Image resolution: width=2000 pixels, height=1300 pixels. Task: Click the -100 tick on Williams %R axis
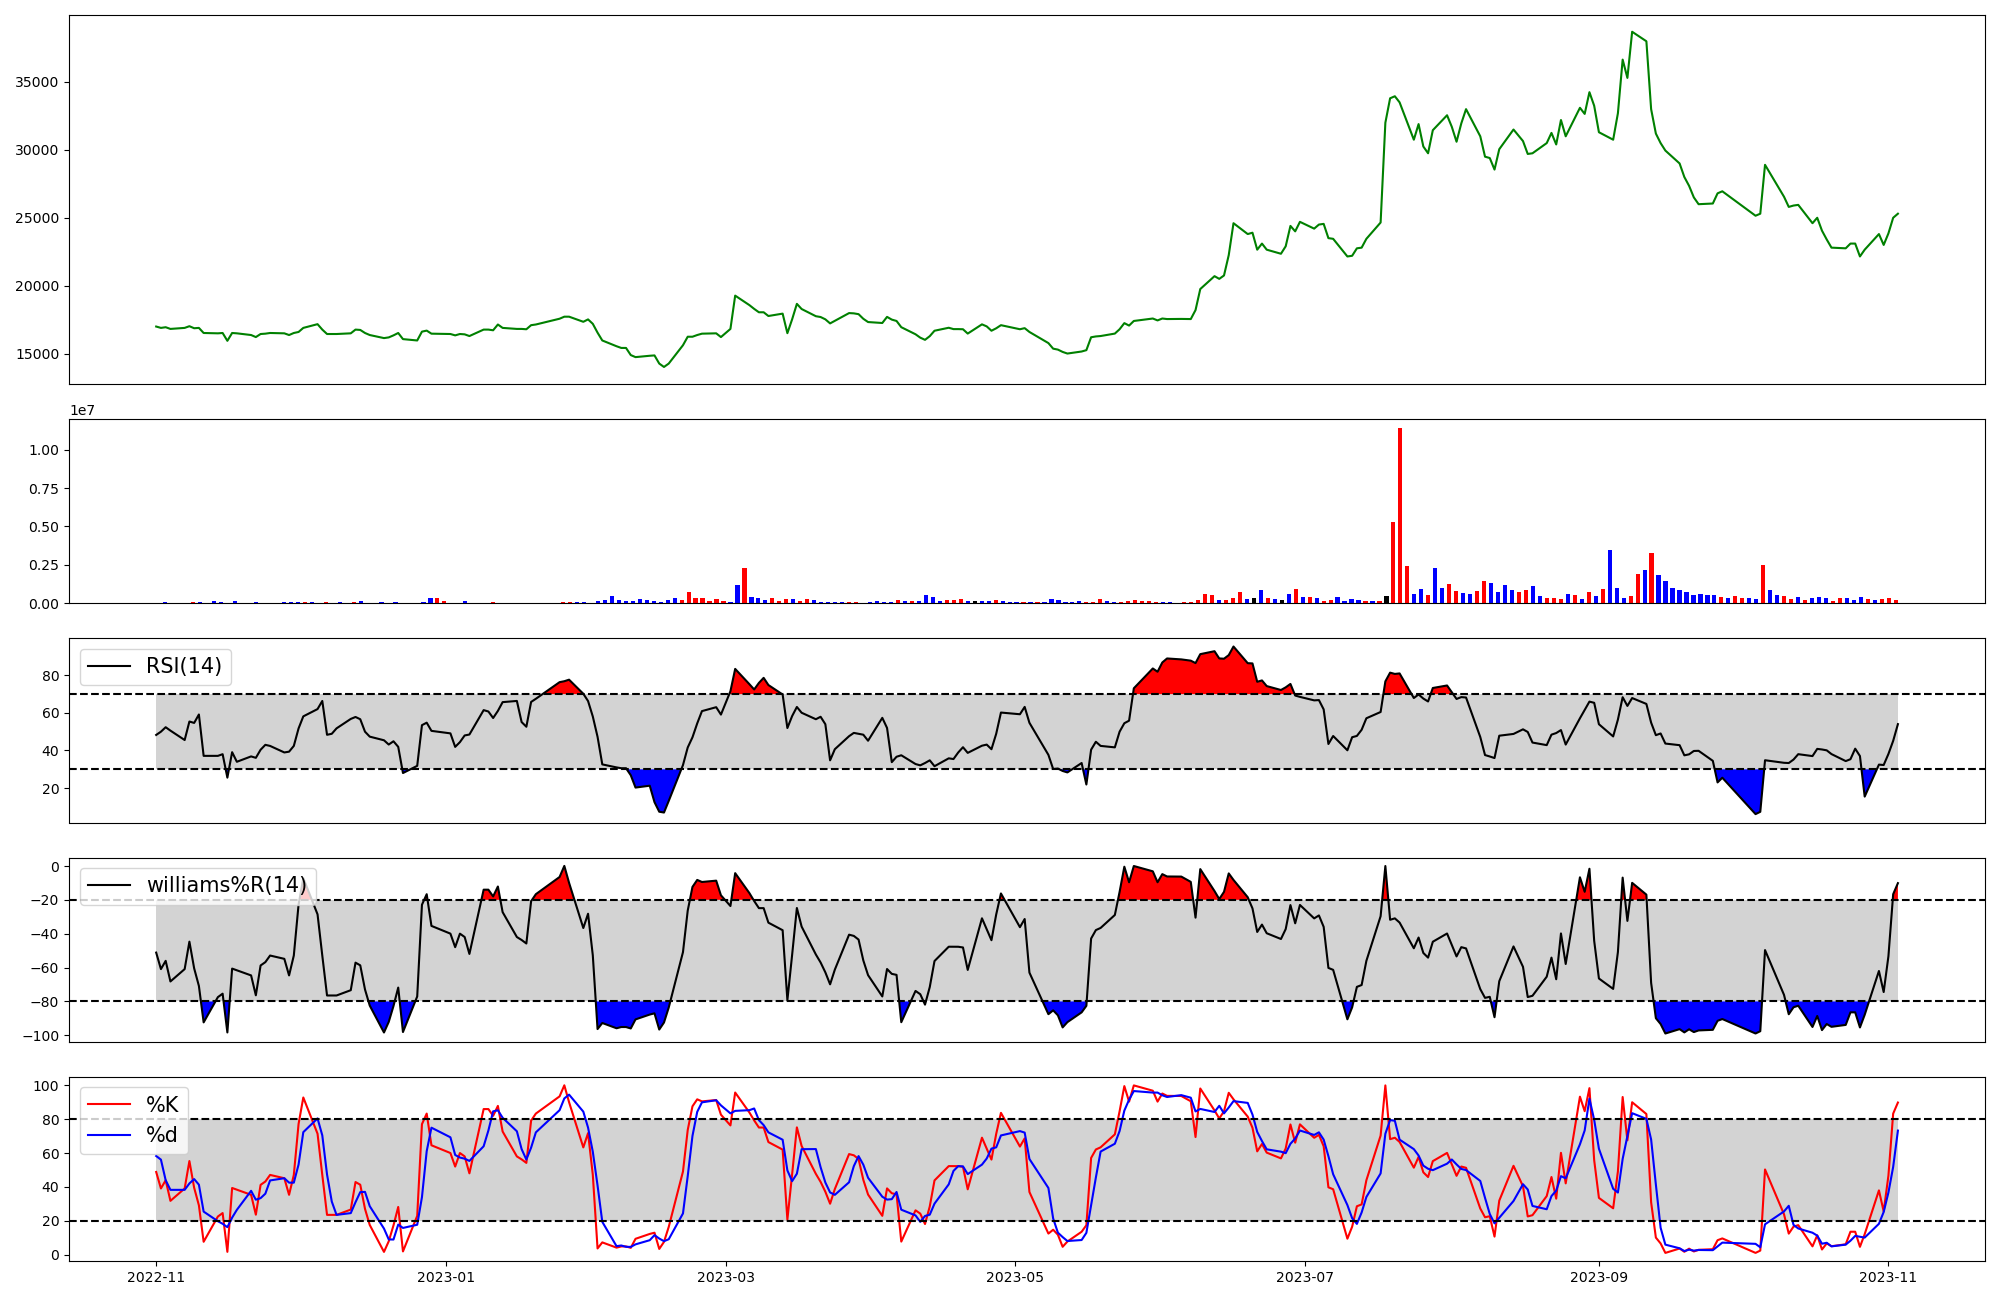[40, 1035]
